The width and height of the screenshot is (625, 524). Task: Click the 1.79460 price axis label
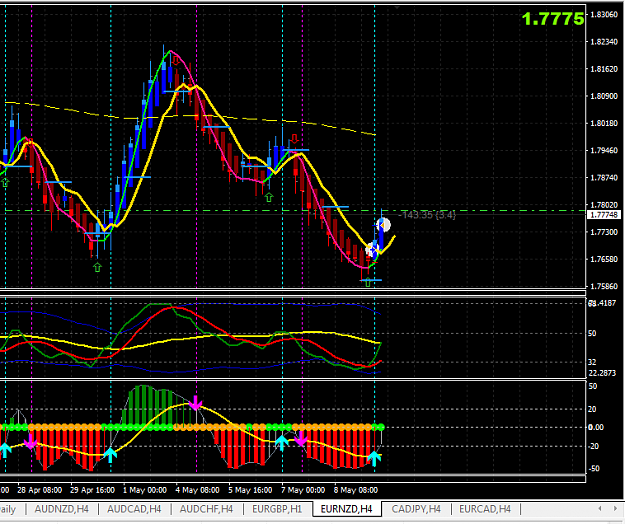click(x=604, y=151)
